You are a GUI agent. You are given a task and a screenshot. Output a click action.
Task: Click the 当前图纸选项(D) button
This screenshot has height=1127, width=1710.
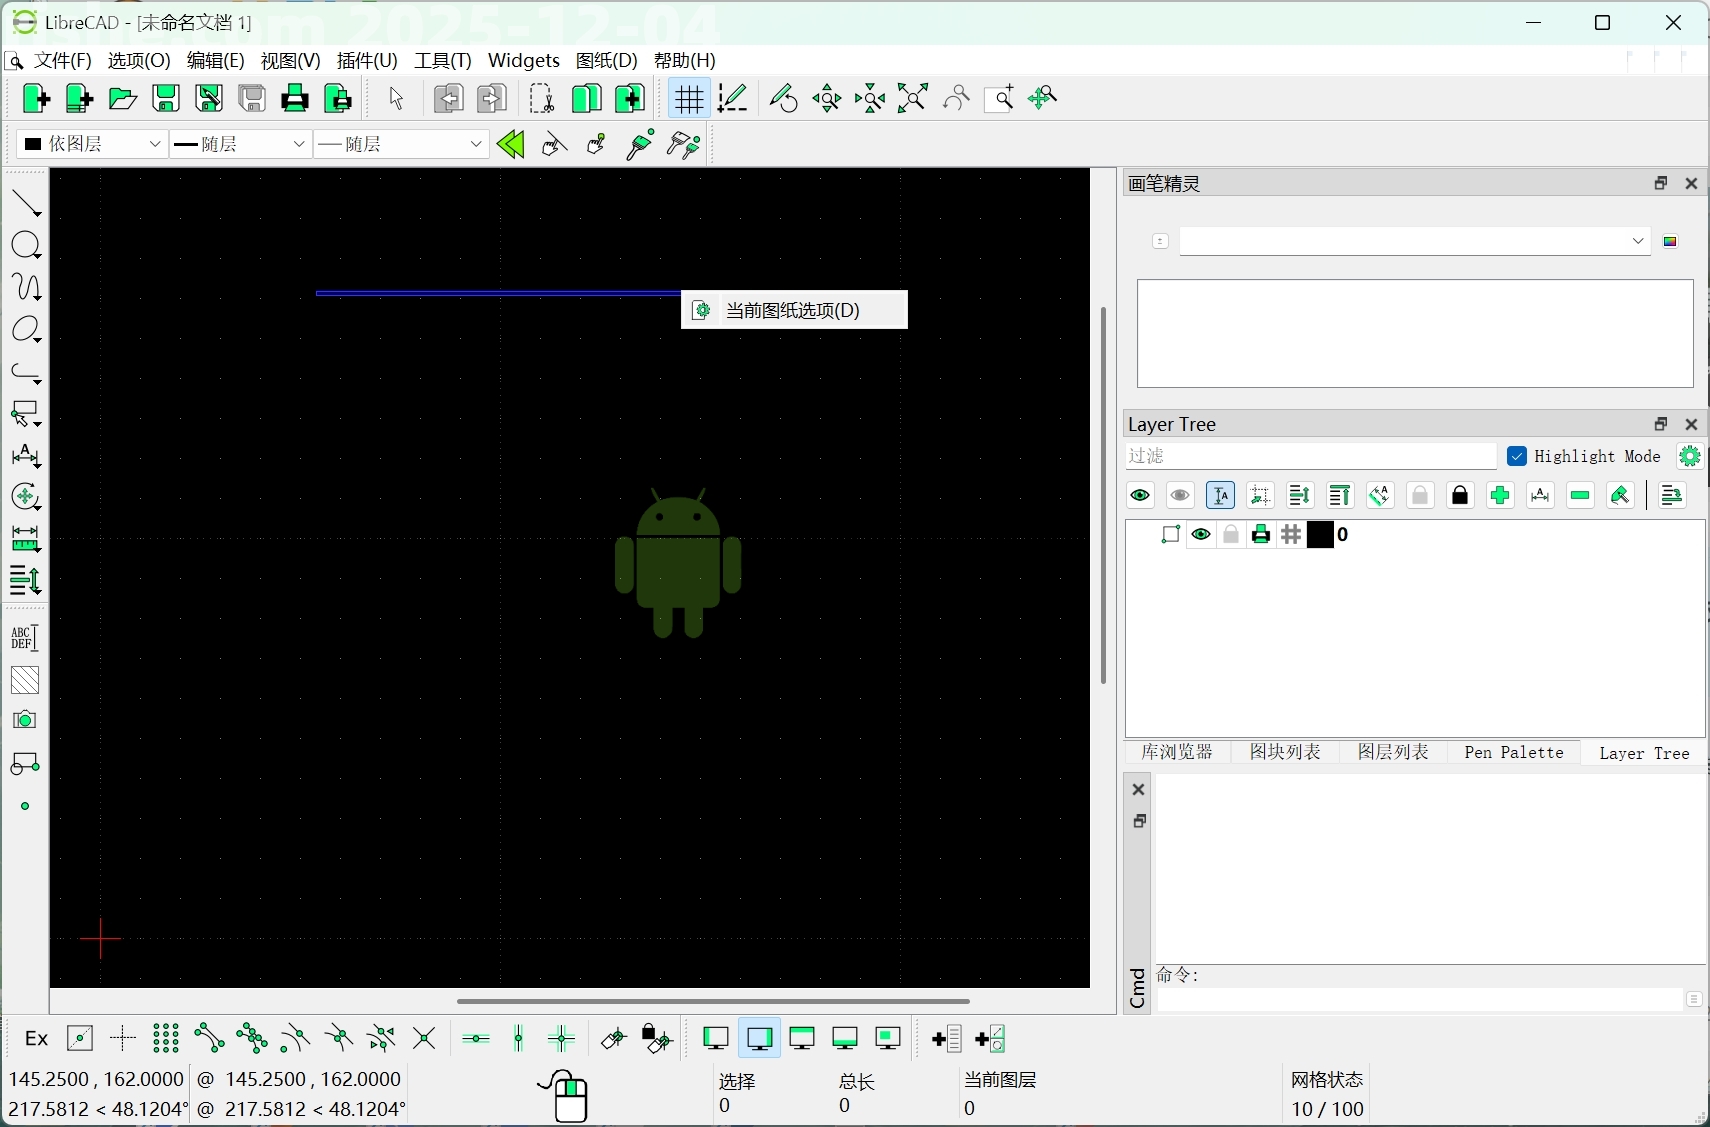pyautogui.click(x=795, y=310)
